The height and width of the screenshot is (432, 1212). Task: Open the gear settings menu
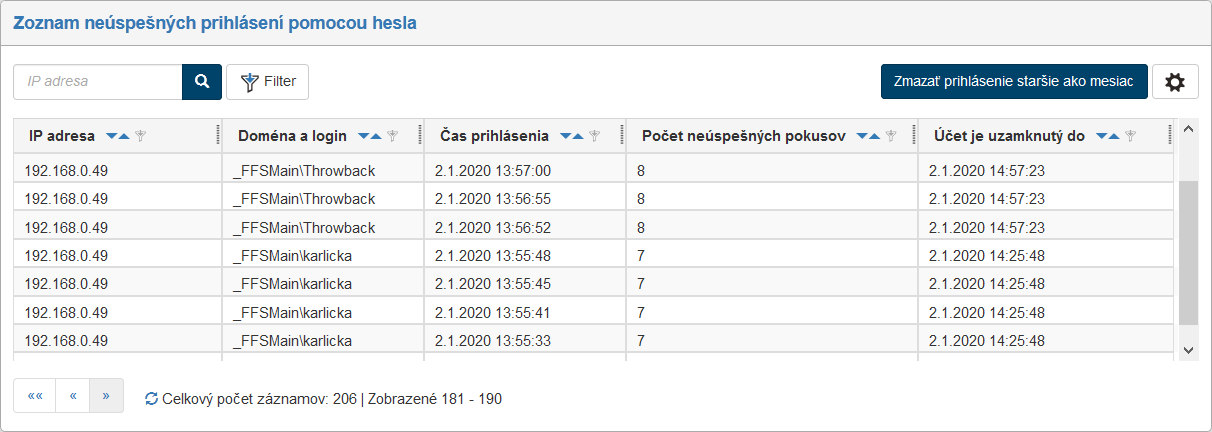(x=1175, y=82)
